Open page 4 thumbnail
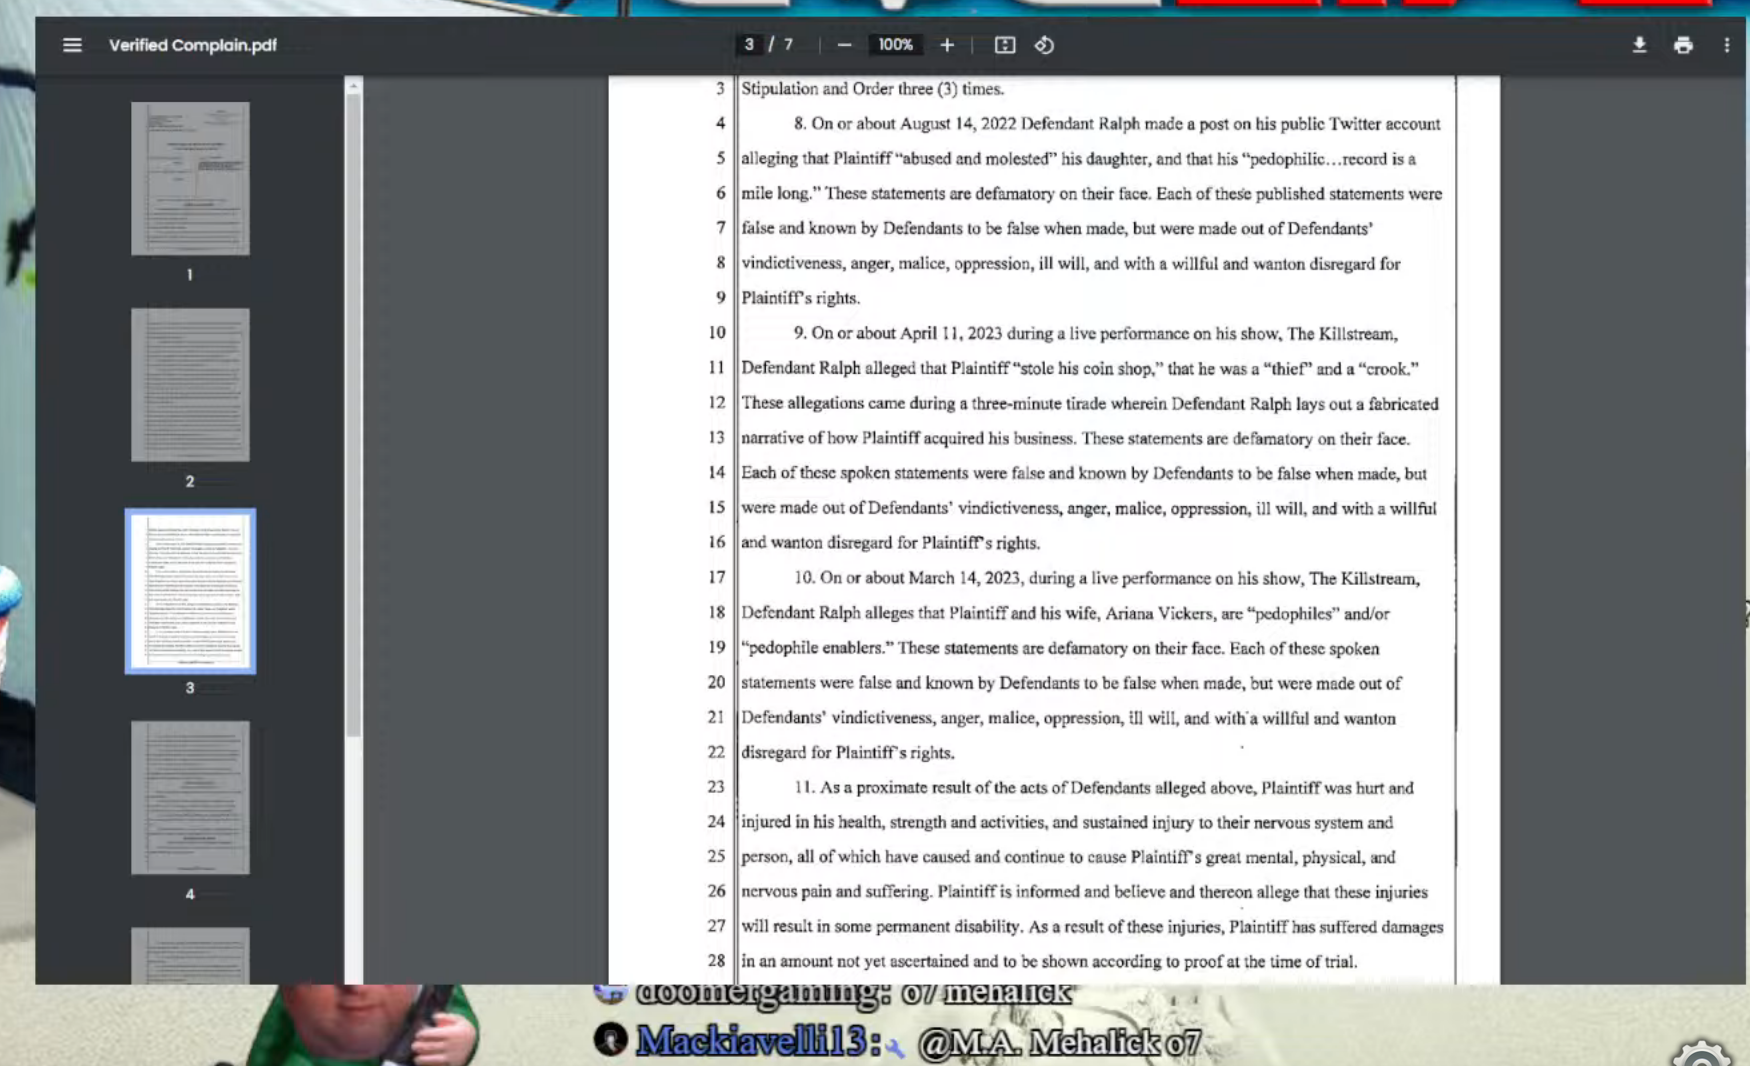The height and width of the screenshot is (1066, 1750). click(x=190, y=798)
